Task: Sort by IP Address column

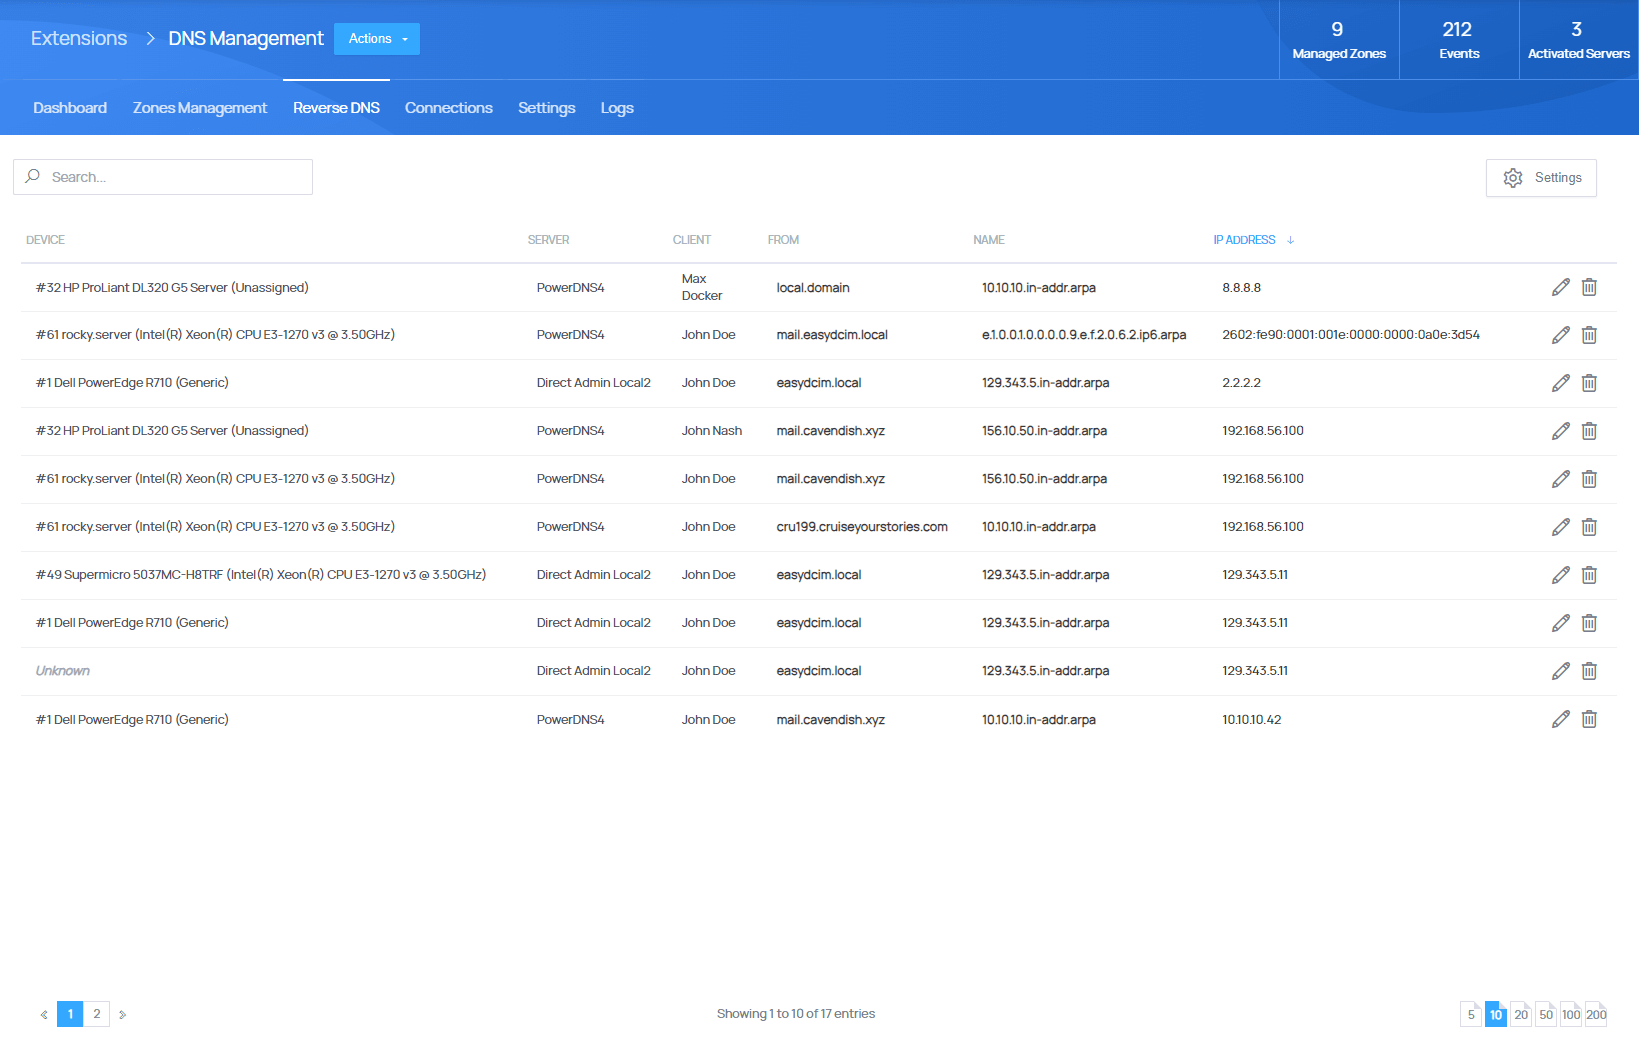Action: click(1253, 240)
